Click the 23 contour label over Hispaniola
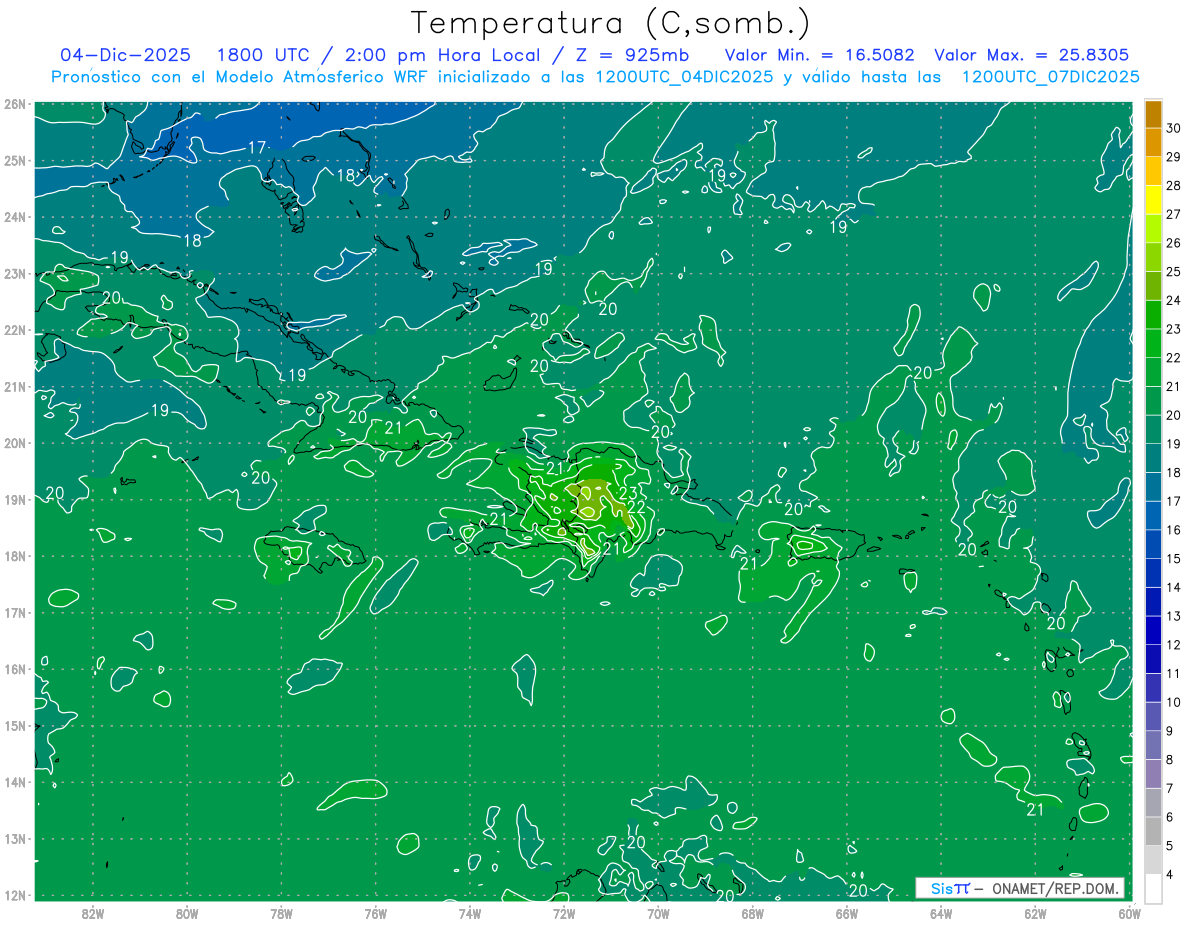Screen dimensions: 1200x927 tap(628, 492)
